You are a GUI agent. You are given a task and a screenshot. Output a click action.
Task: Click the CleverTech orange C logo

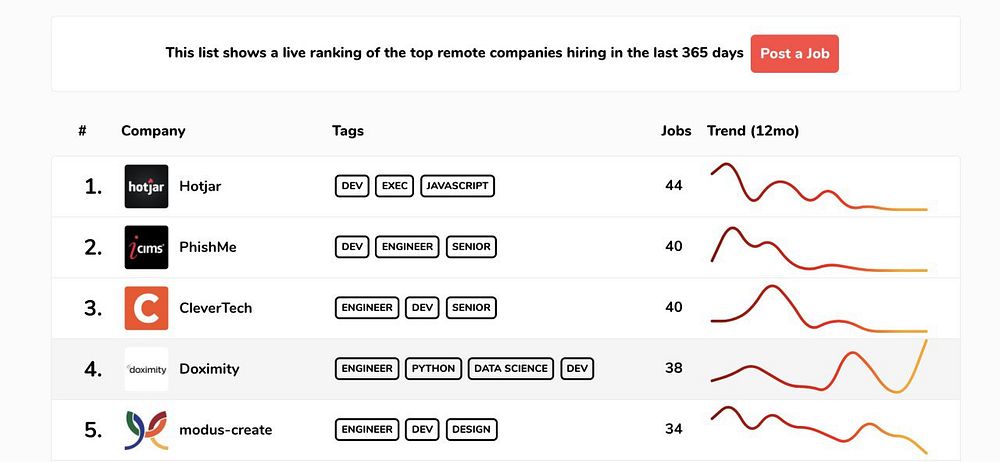[x=146, y=308]
